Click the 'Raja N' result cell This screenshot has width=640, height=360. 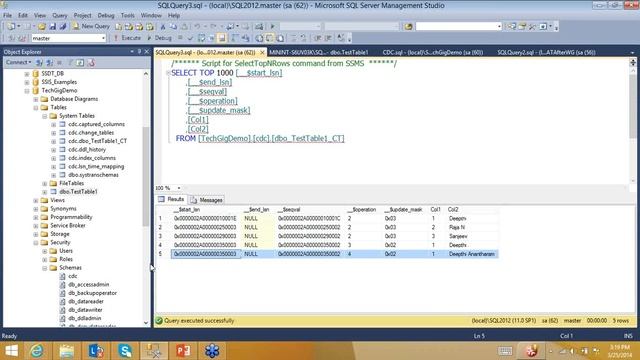[x=457, y=227]
